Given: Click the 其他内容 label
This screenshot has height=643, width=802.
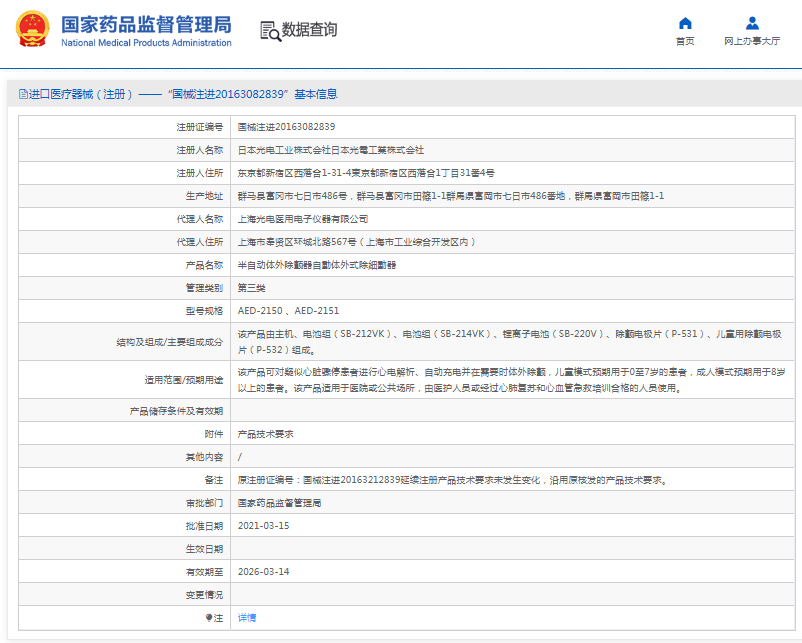Looking at the screenshot, I should pos(205,457).
